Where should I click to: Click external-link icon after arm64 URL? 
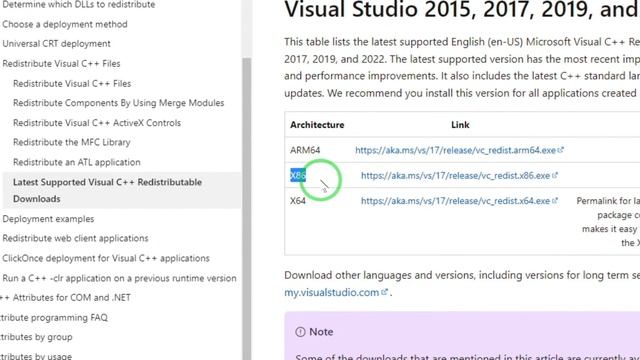(x=561, y=150)
